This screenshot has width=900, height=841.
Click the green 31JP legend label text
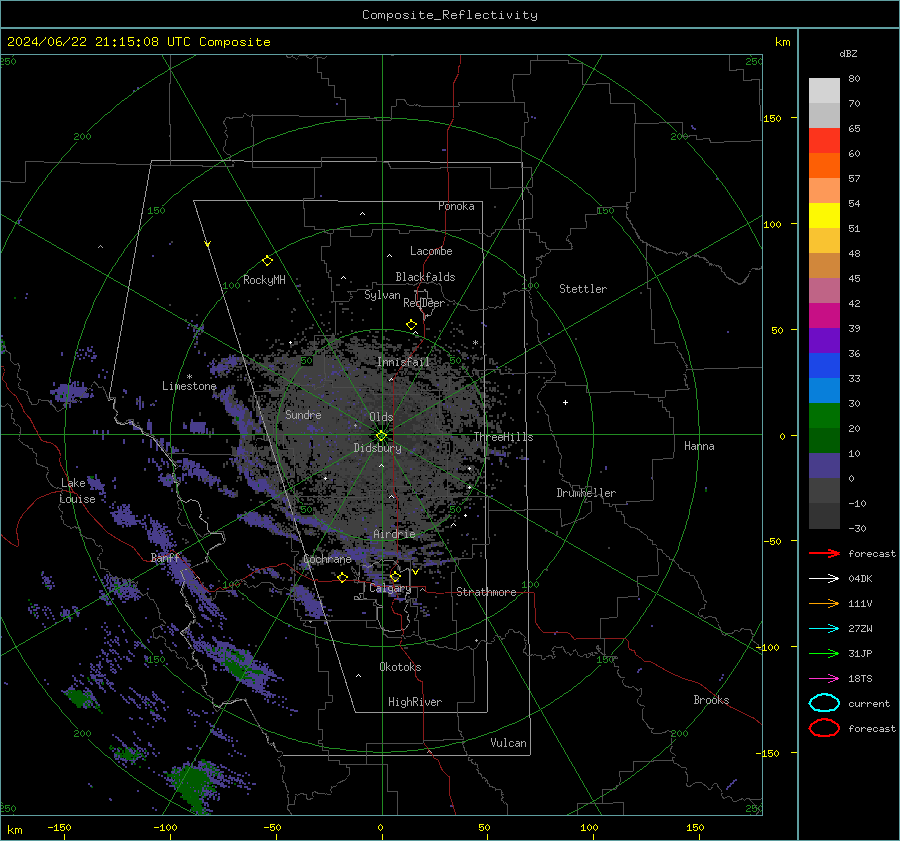(860, 653)
